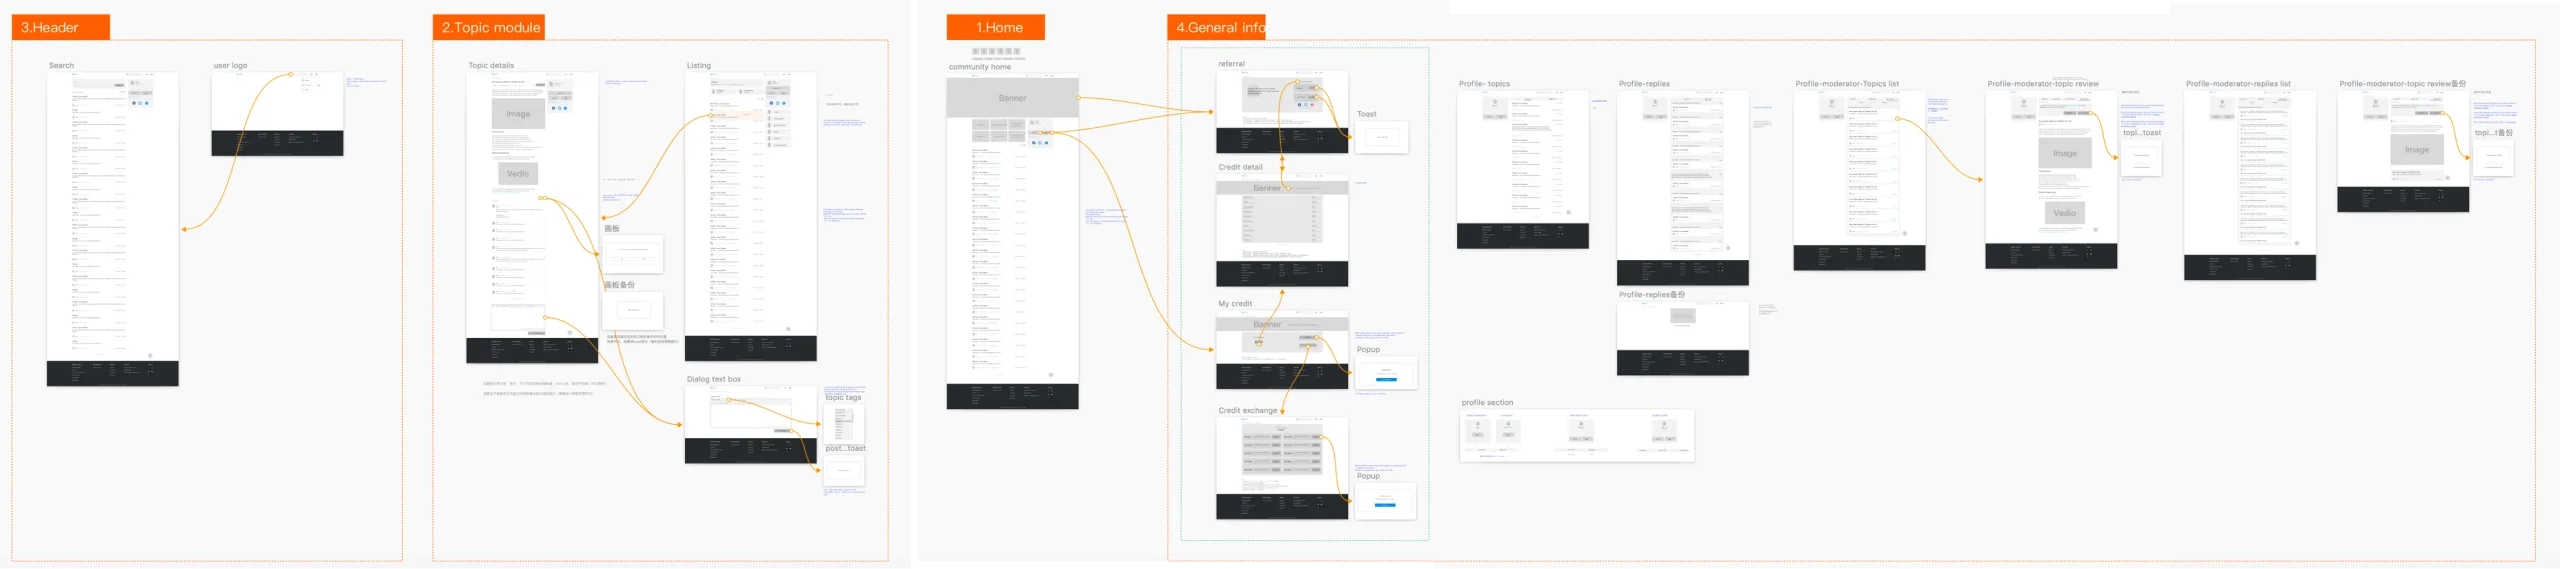This screenshot has width=2560, height=569.
Task: Select the dark footer of the Listing artboard
Action: point(750,347)
